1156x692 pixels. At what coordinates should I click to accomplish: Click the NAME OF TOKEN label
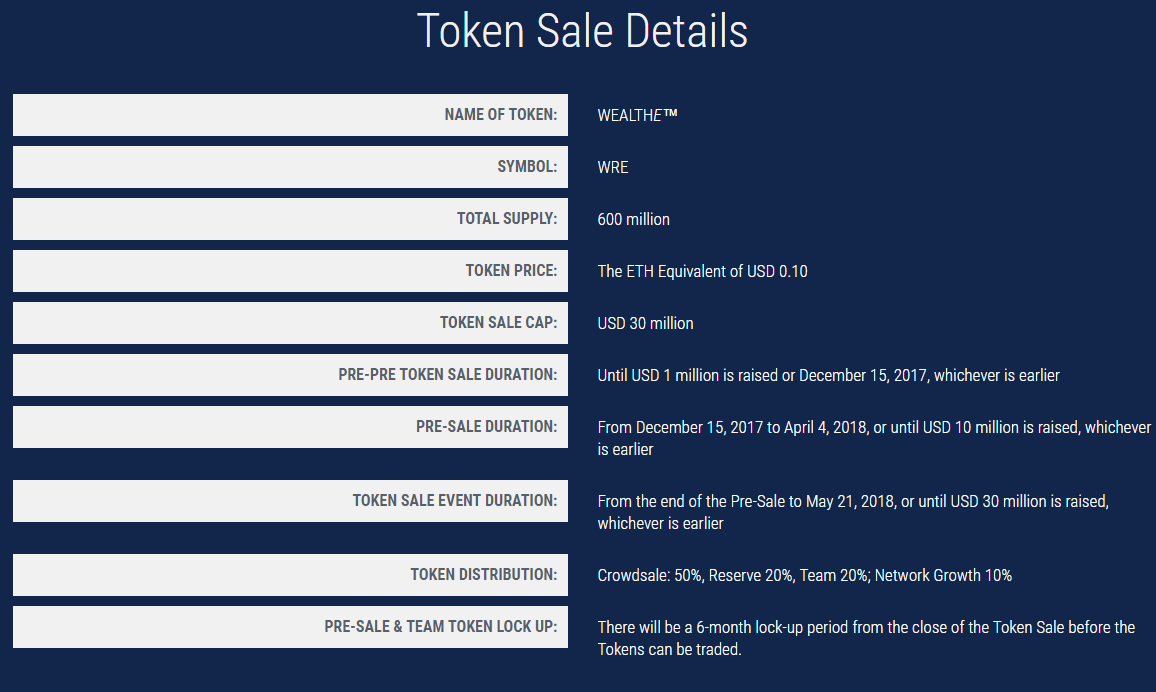click(500, 115)
